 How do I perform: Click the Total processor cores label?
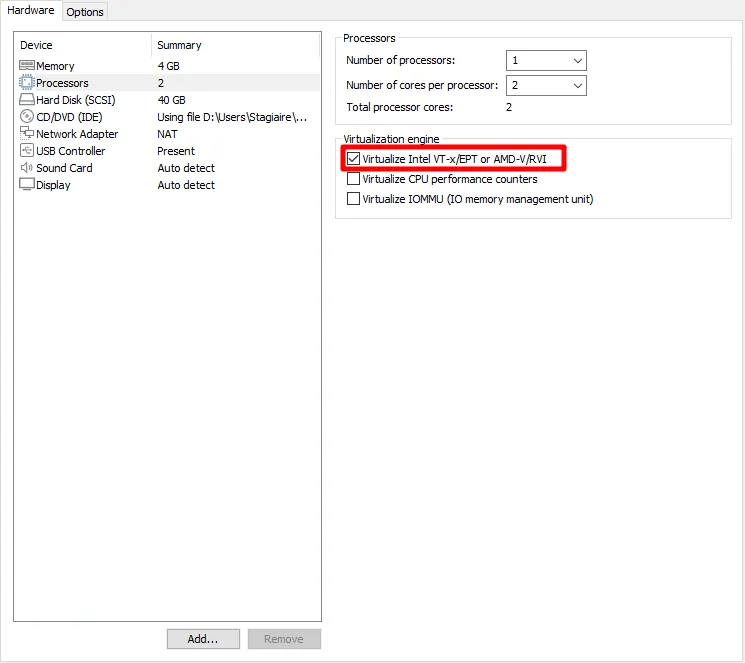pyautogui.click(x=399, y=107)
